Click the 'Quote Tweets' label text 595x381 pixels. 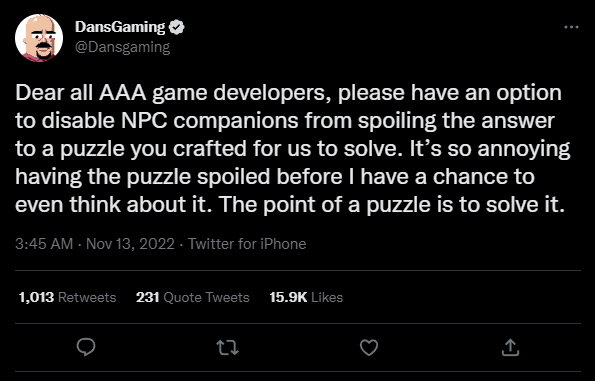206,297
